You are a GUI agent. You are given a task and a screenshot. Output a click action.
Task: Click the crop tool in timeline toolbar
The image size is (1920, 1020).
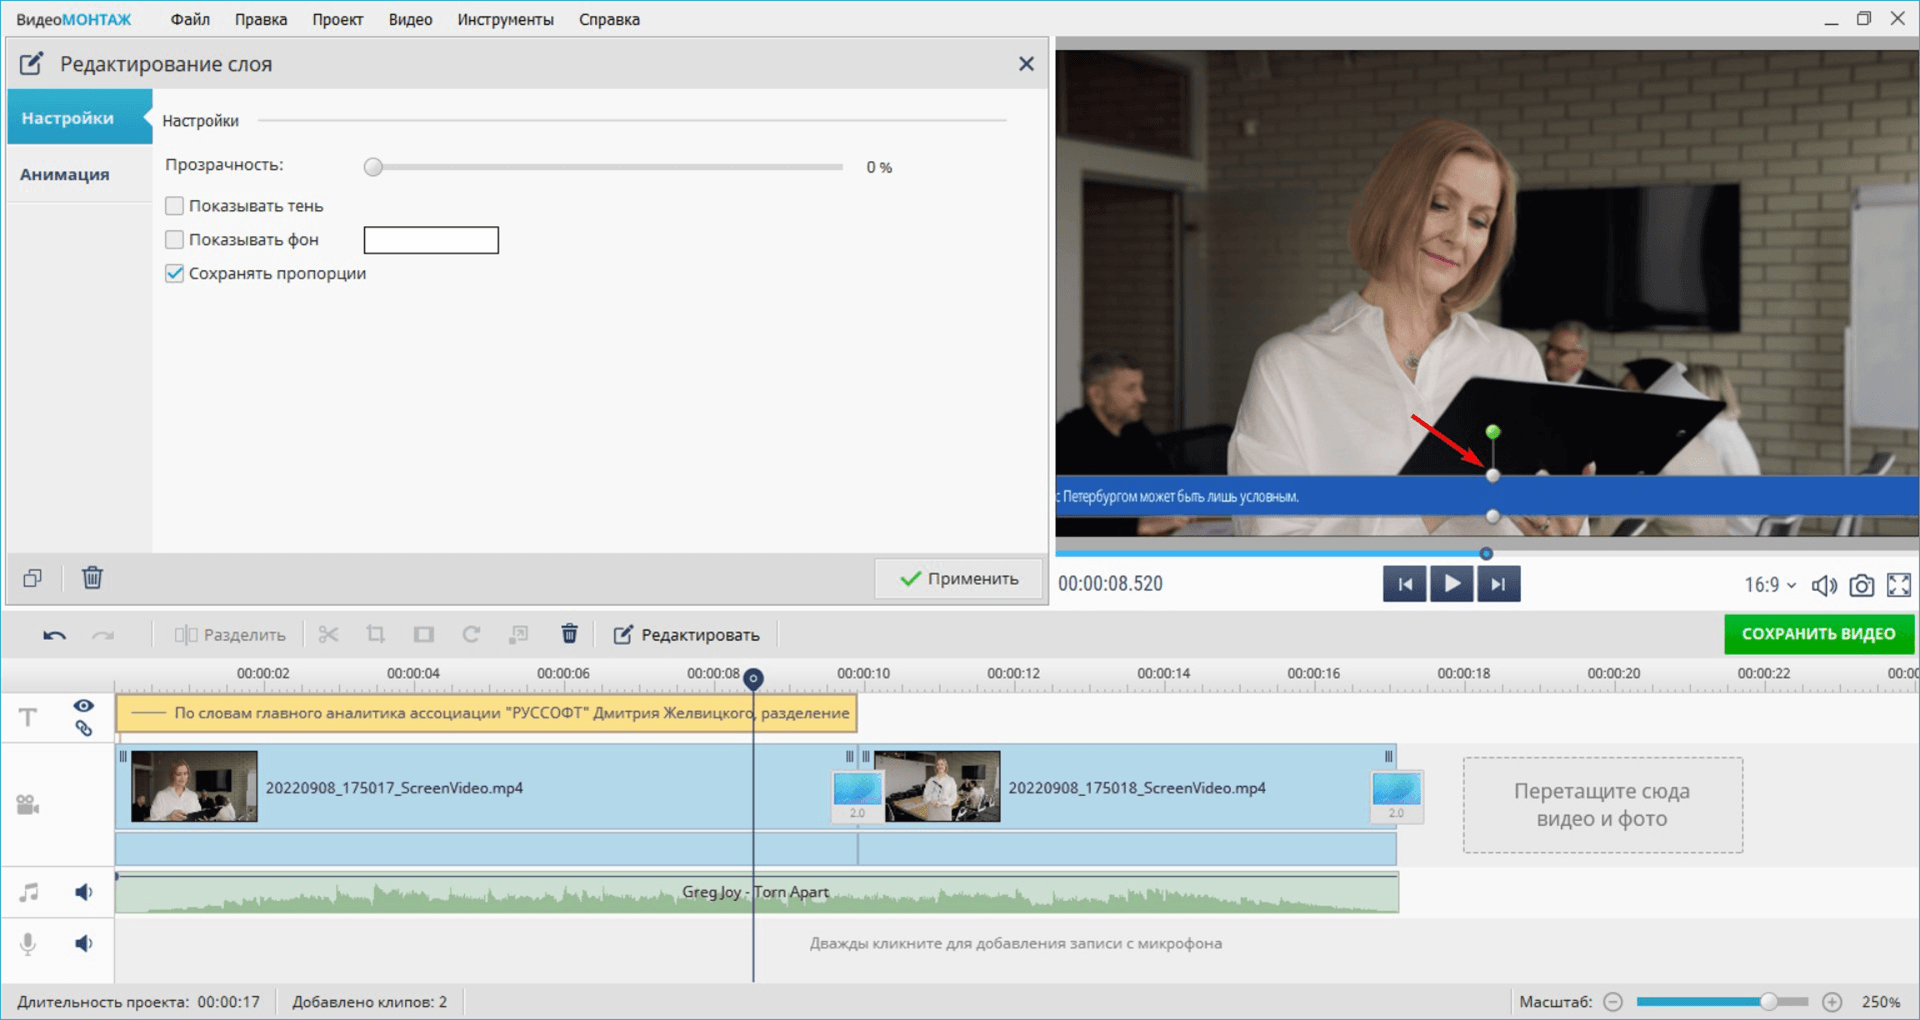click(x=375, y=635)
